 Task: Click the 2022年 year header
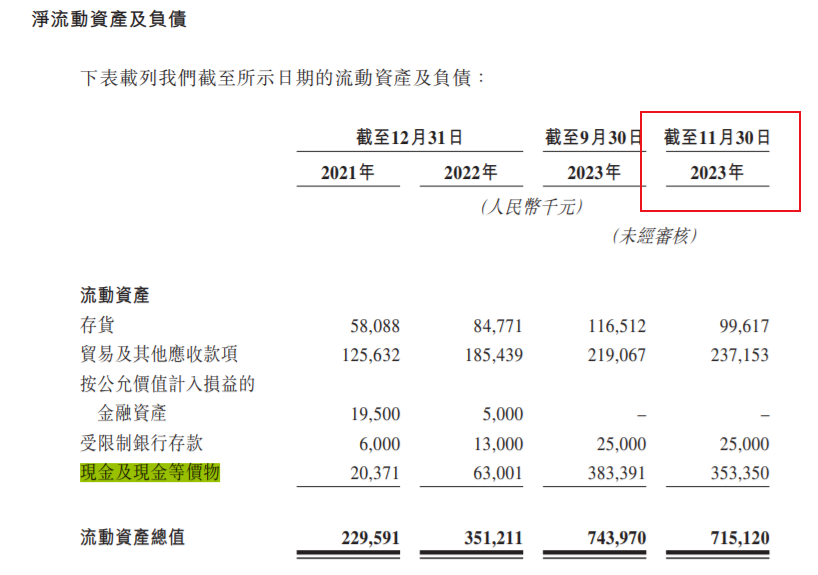(470, 172)
